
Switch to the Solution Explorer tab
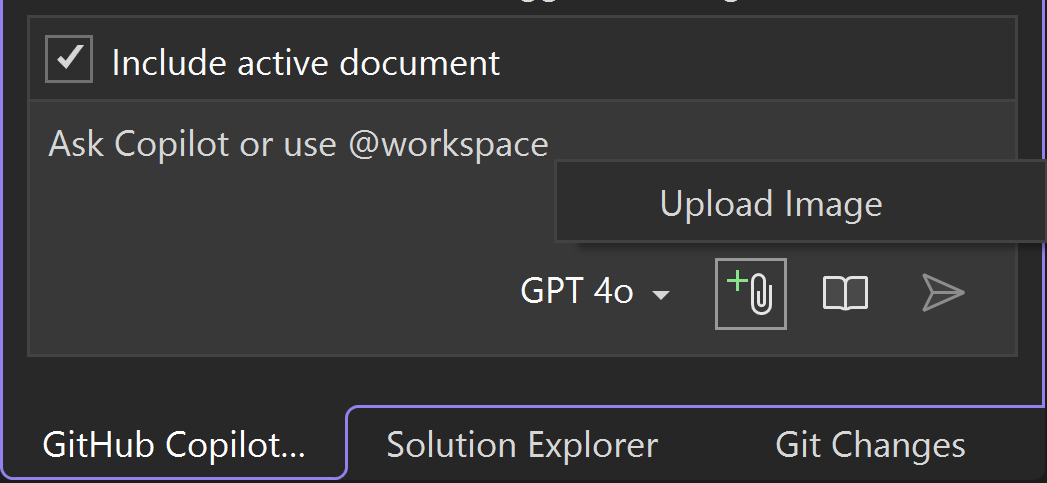[522, 444]
